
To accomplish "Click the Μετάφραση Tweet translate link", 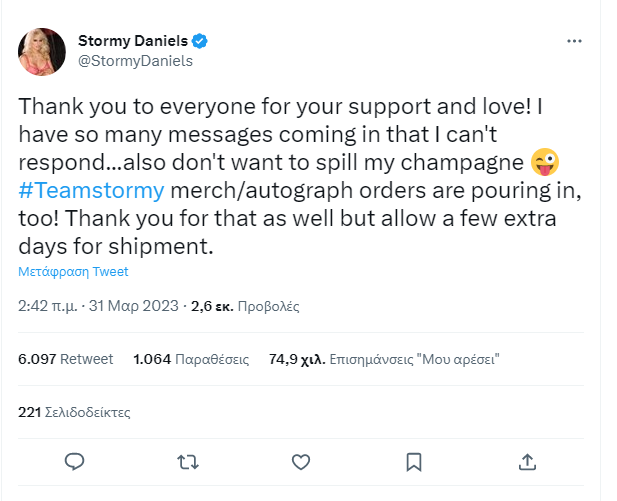I will 73,271.
